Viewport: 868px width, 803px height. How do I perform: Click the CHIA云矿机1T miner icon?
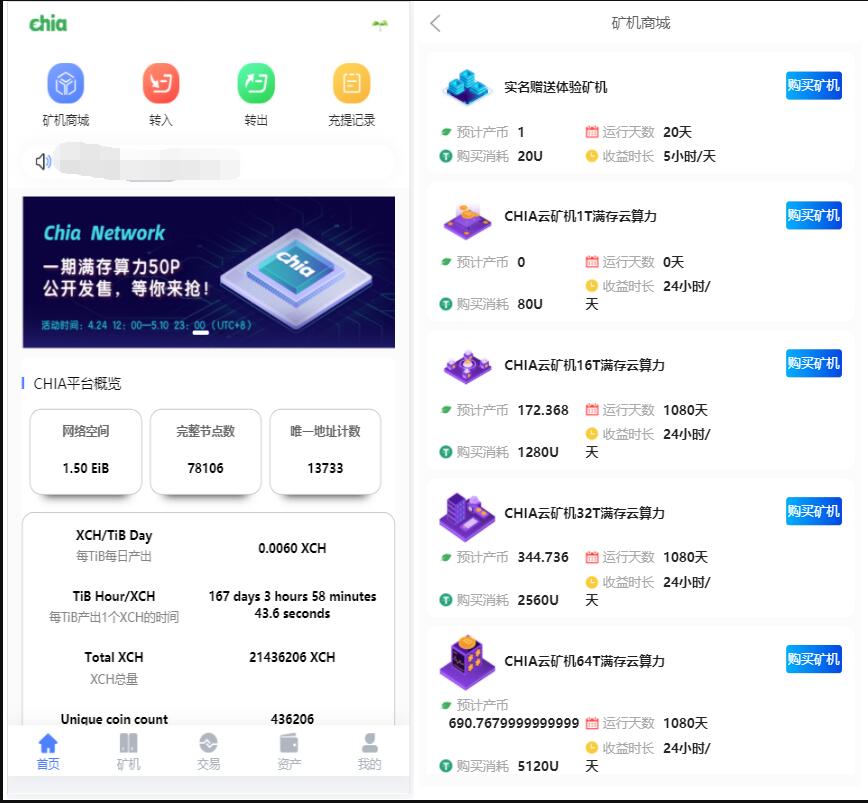(467, 221)
